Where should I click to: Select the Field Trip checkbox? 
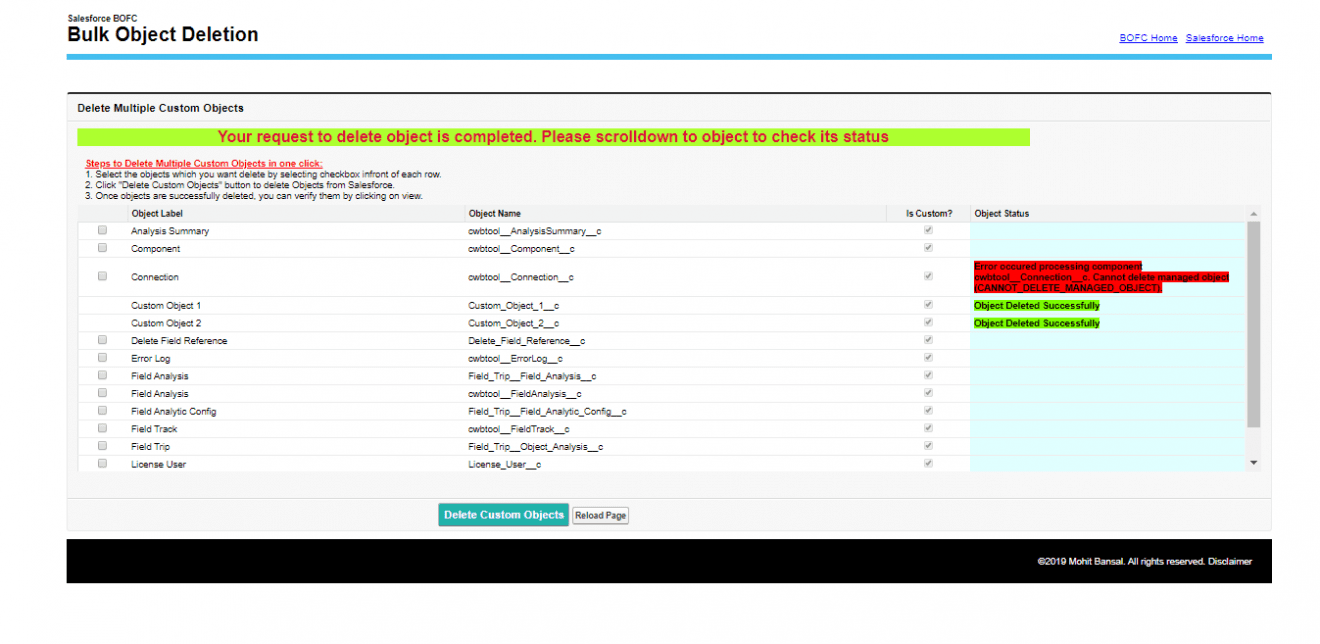pyautogui.click(x=101, y=445)
